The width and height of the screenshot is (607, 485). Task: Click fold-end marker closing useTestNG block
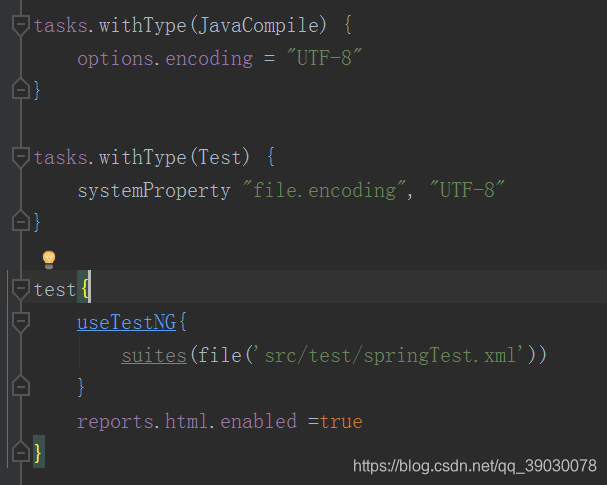click(x=21, y=386)
